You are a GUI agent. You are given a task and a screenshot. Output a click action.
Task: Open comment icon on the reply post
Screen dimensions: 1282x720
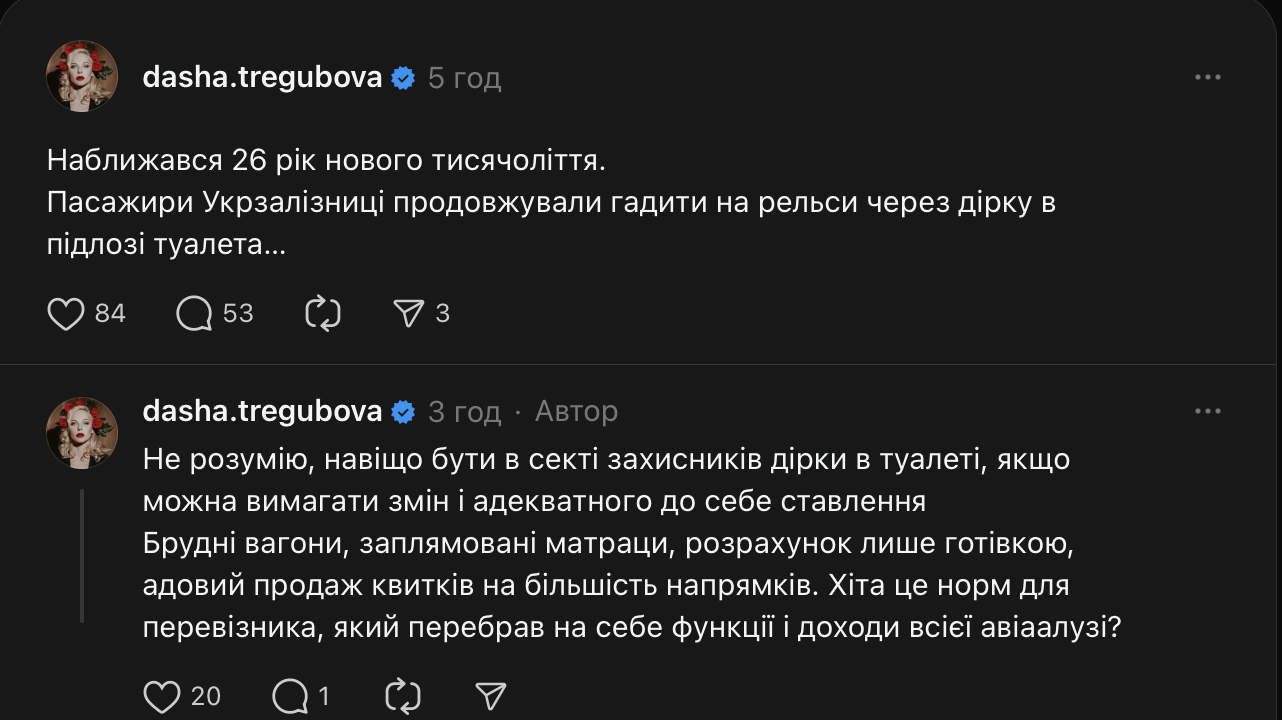pyautogui.click(x=290, y=695)
